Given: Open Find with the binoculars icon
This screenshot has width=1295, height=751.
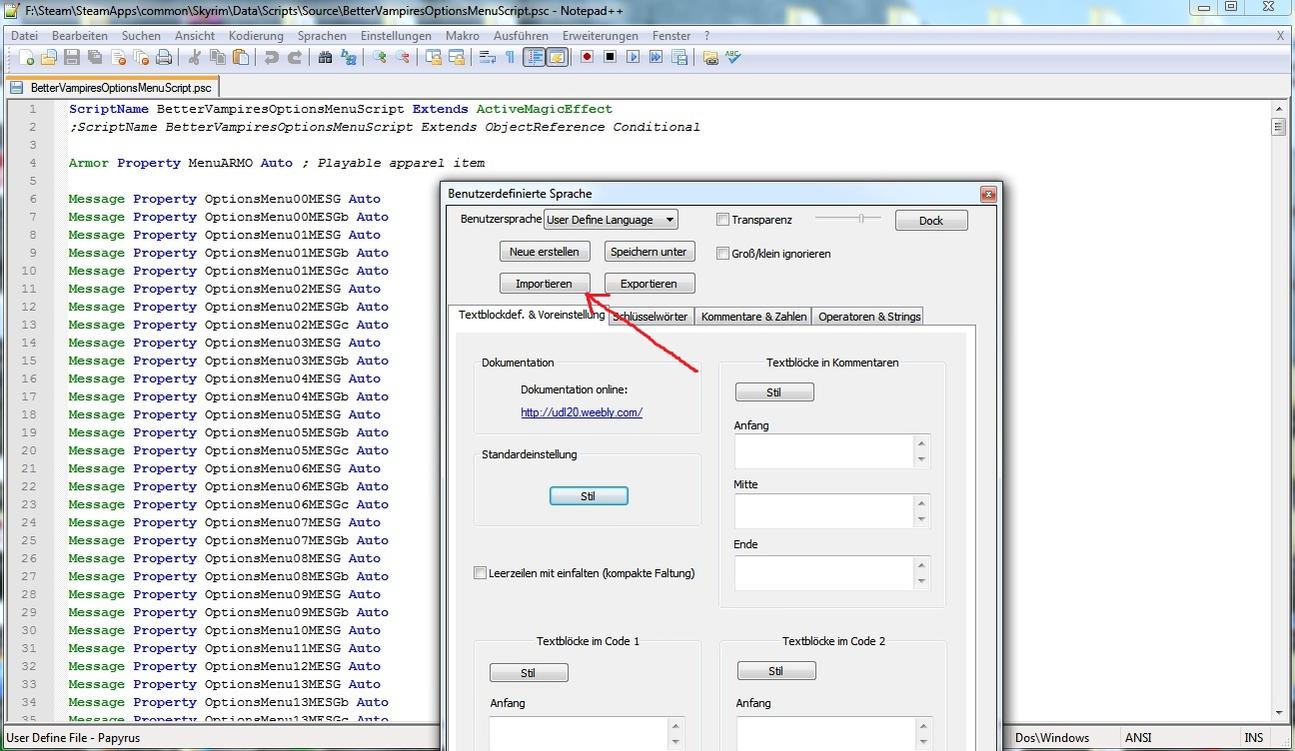Looking at the screenshot, I should (325, 58).
